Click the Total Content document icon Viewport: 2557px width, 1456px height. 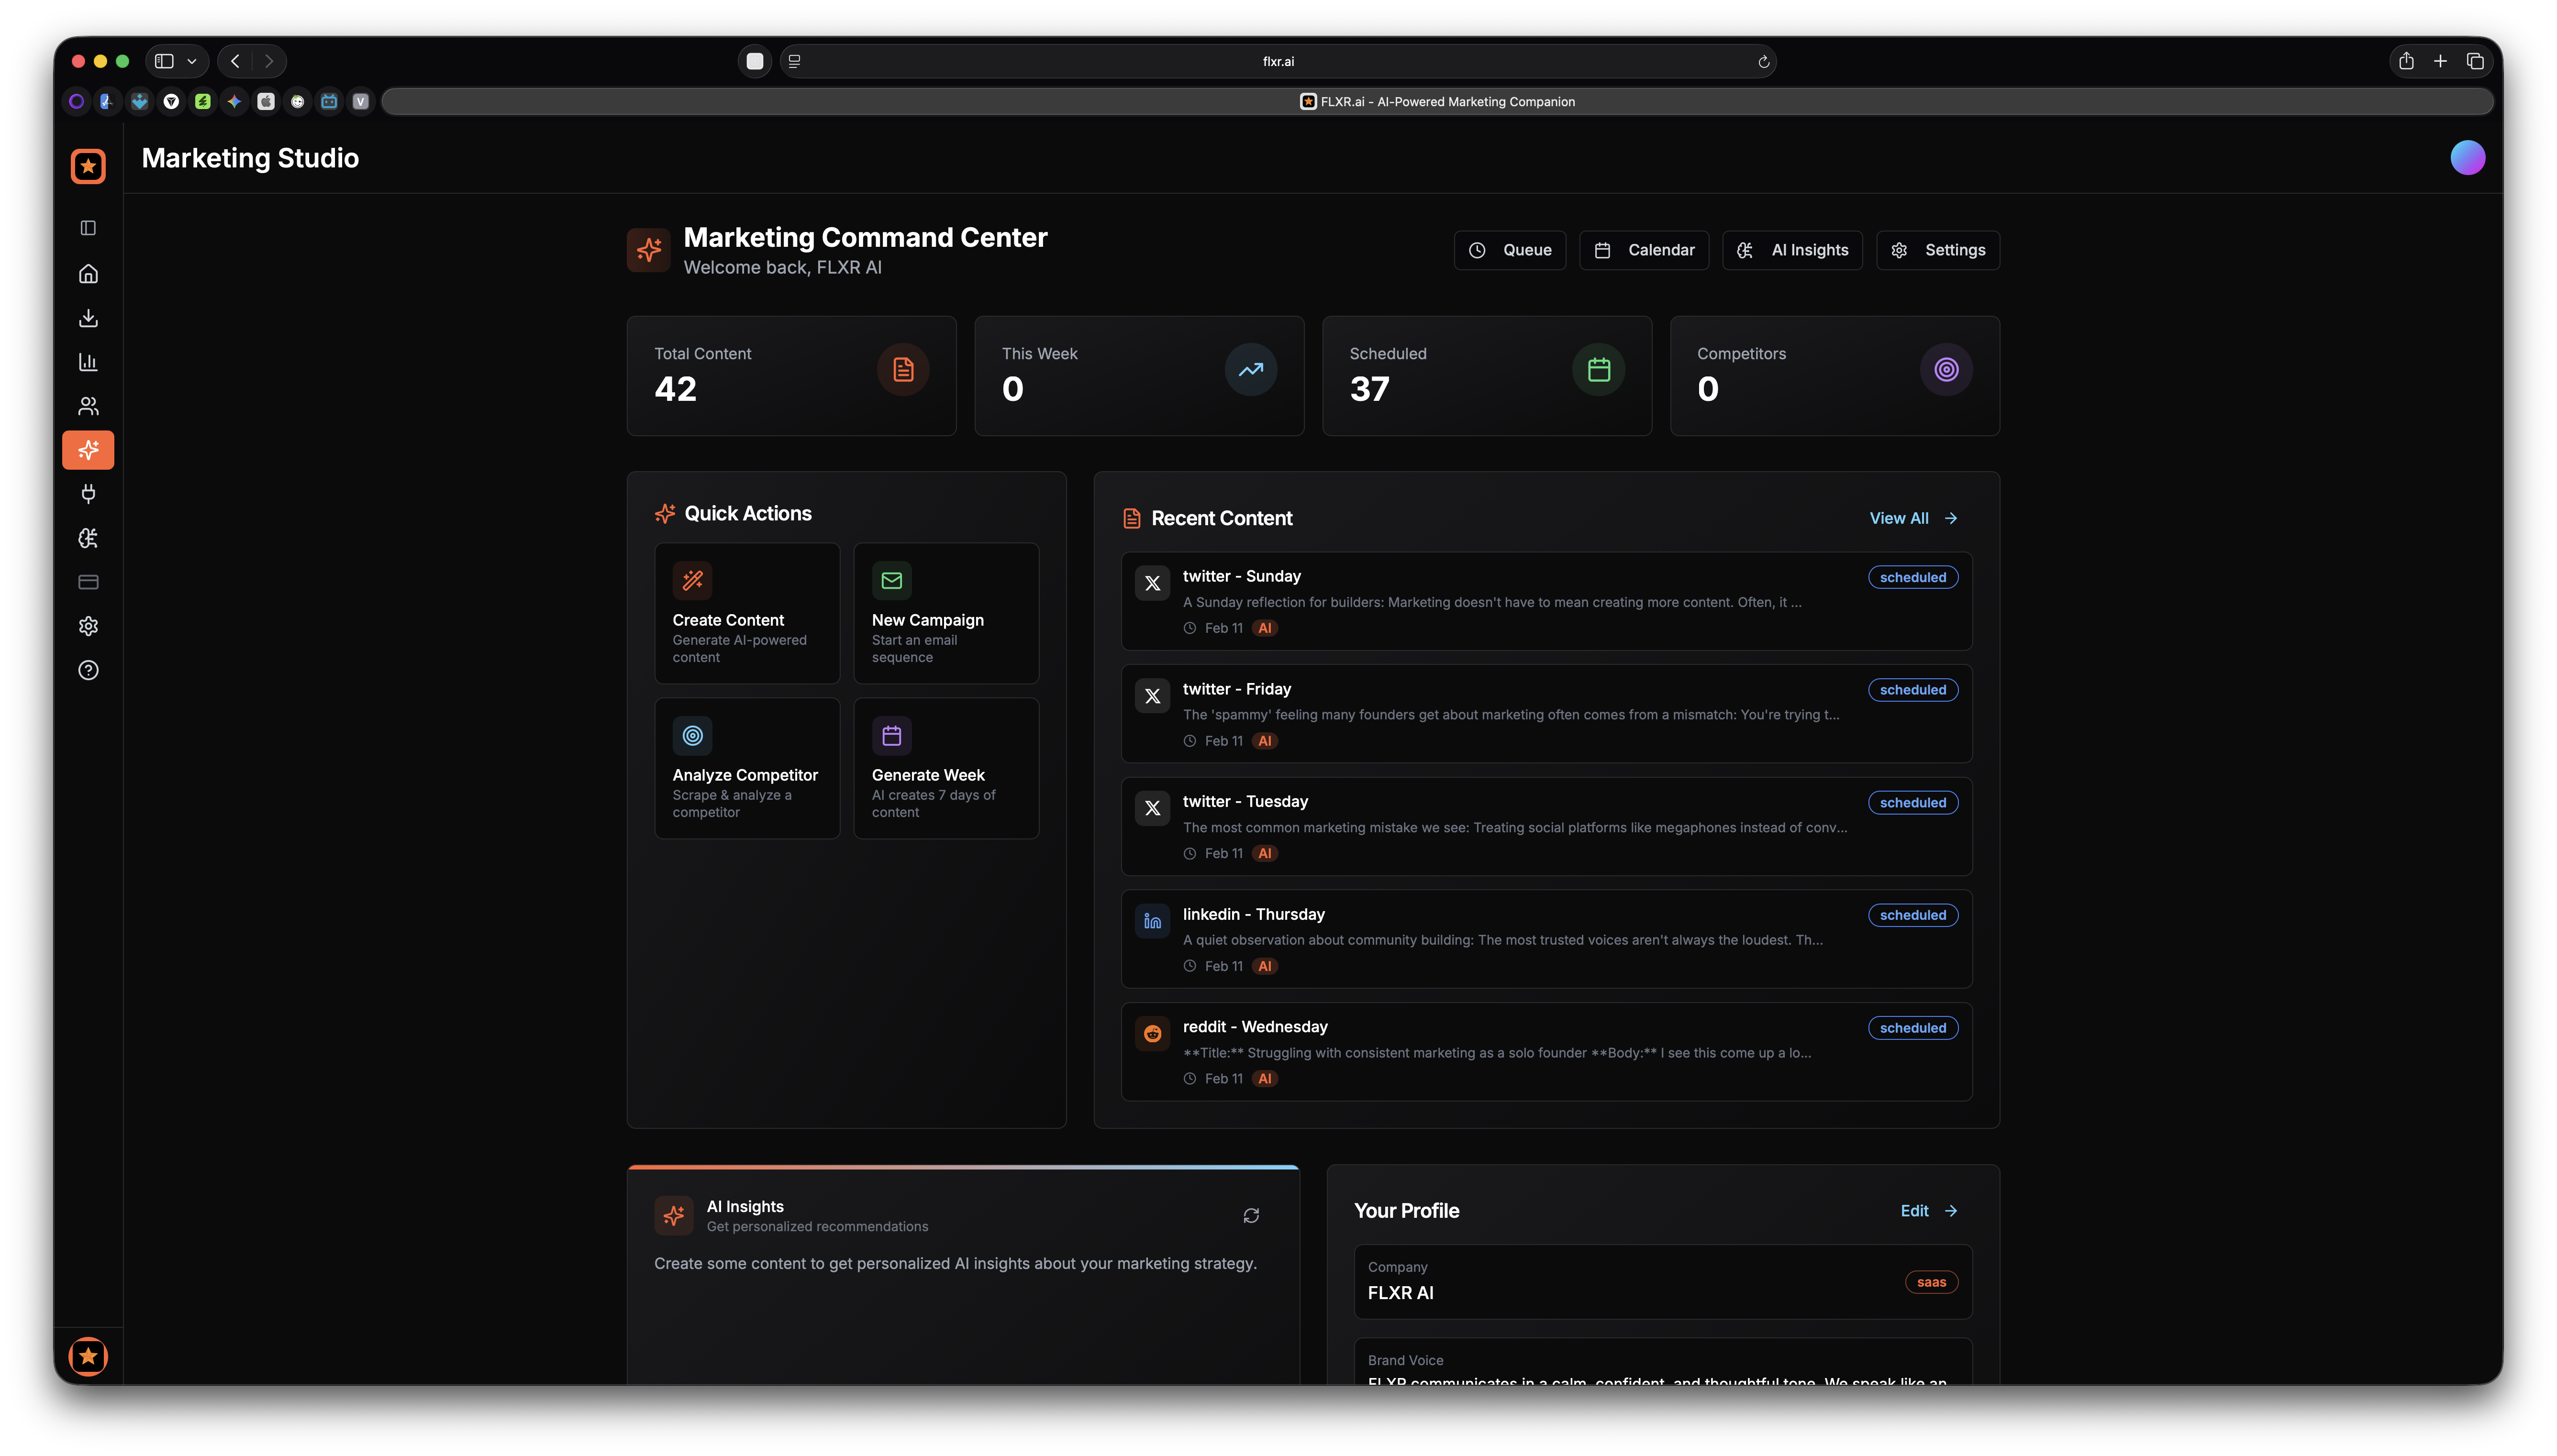coord(903,370)
